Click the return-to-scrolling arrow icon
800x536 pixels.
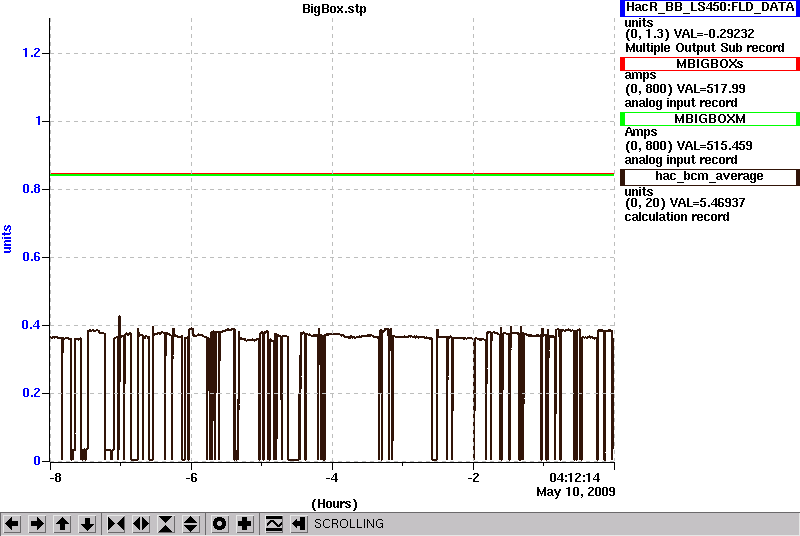tap(299, 524)
